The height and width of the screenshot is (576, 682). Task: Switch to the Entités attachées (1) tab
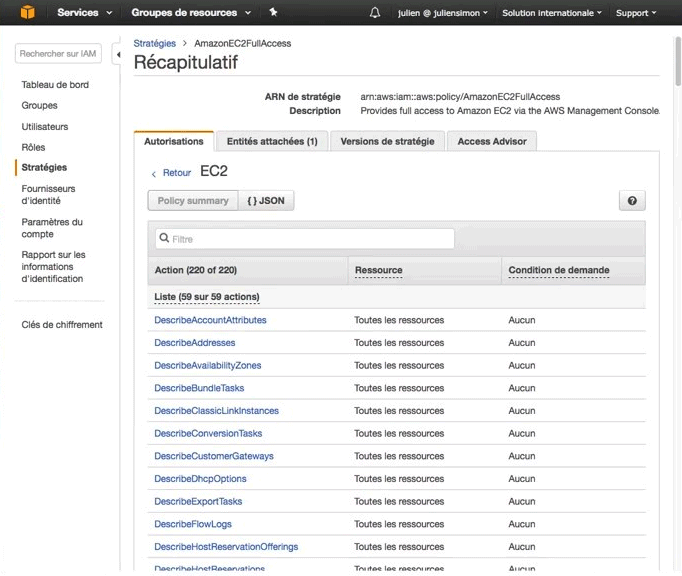(272, 141)
